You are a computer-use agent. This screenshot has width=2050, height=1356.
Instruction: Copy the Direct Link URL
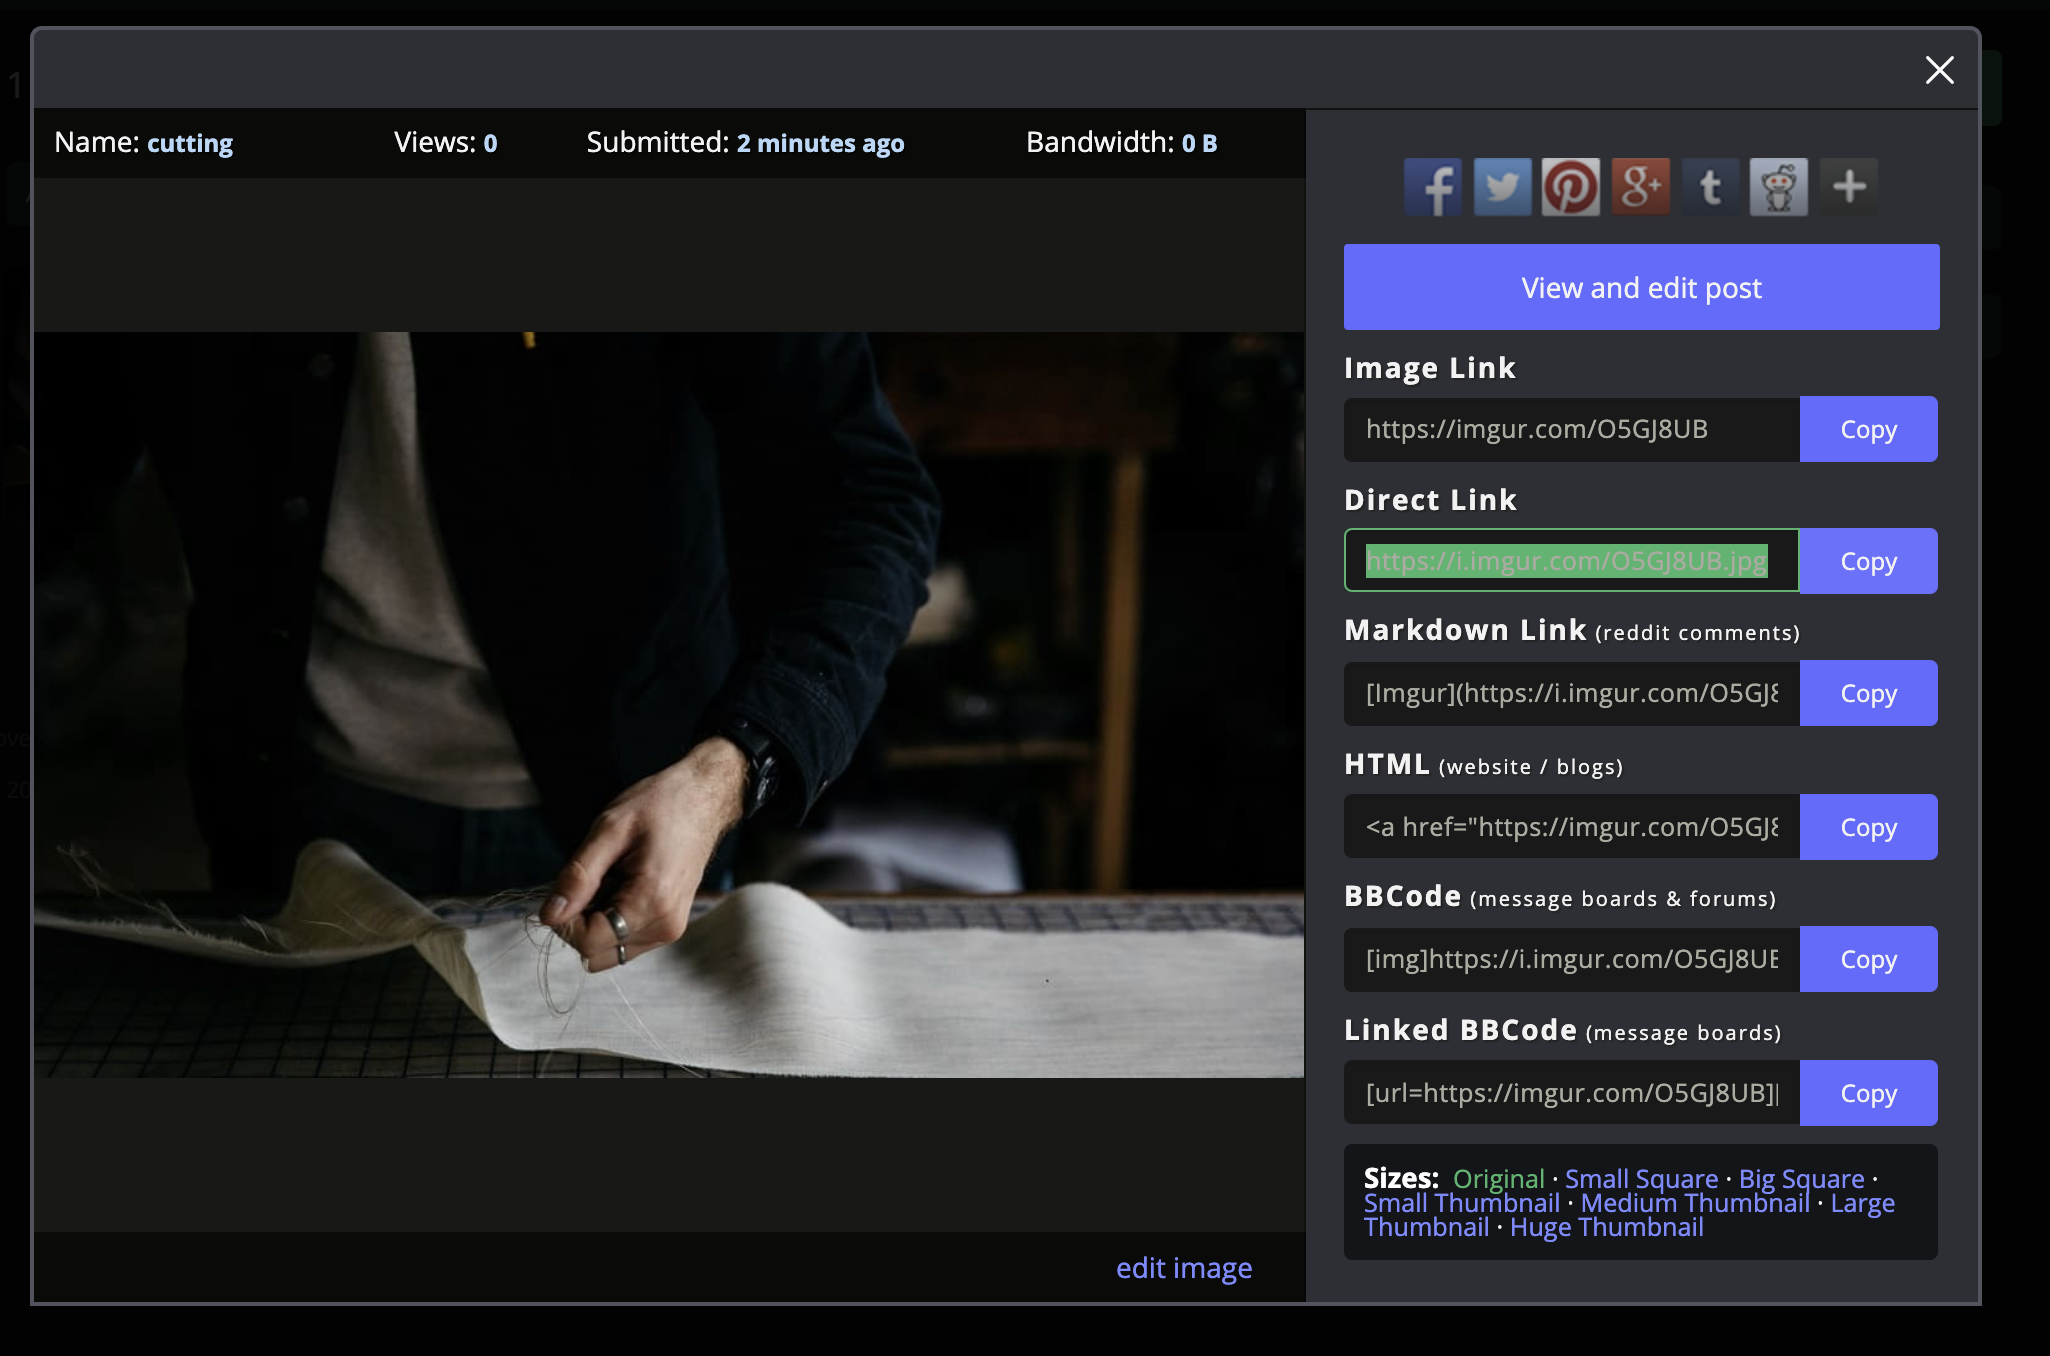1868,561
